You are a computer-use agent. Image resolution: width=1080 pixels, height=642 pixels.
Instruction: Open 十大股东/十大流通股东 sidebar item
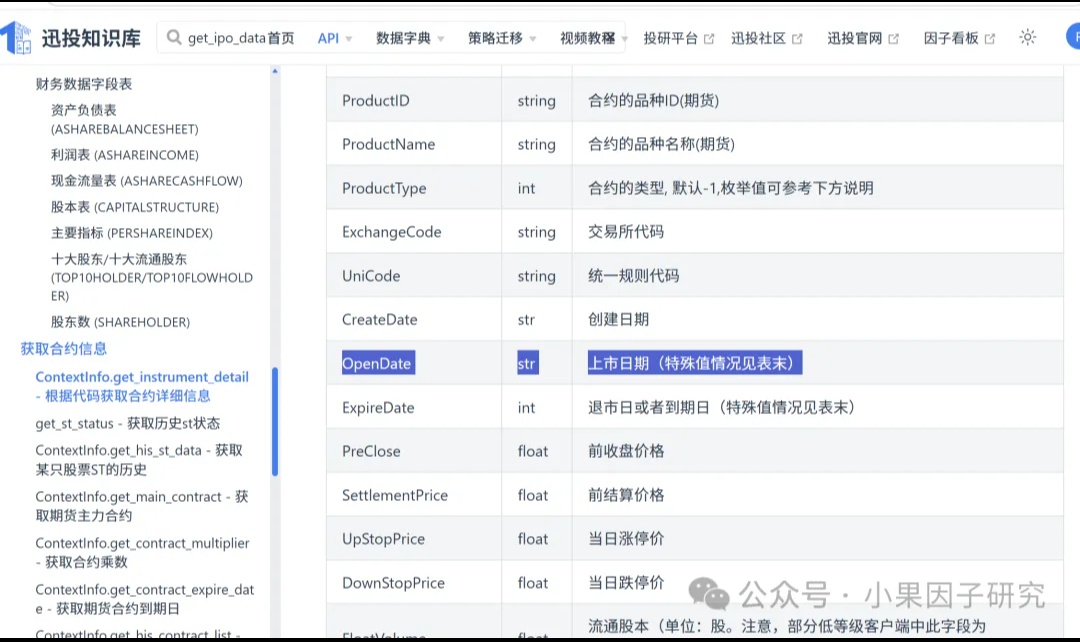152,277
